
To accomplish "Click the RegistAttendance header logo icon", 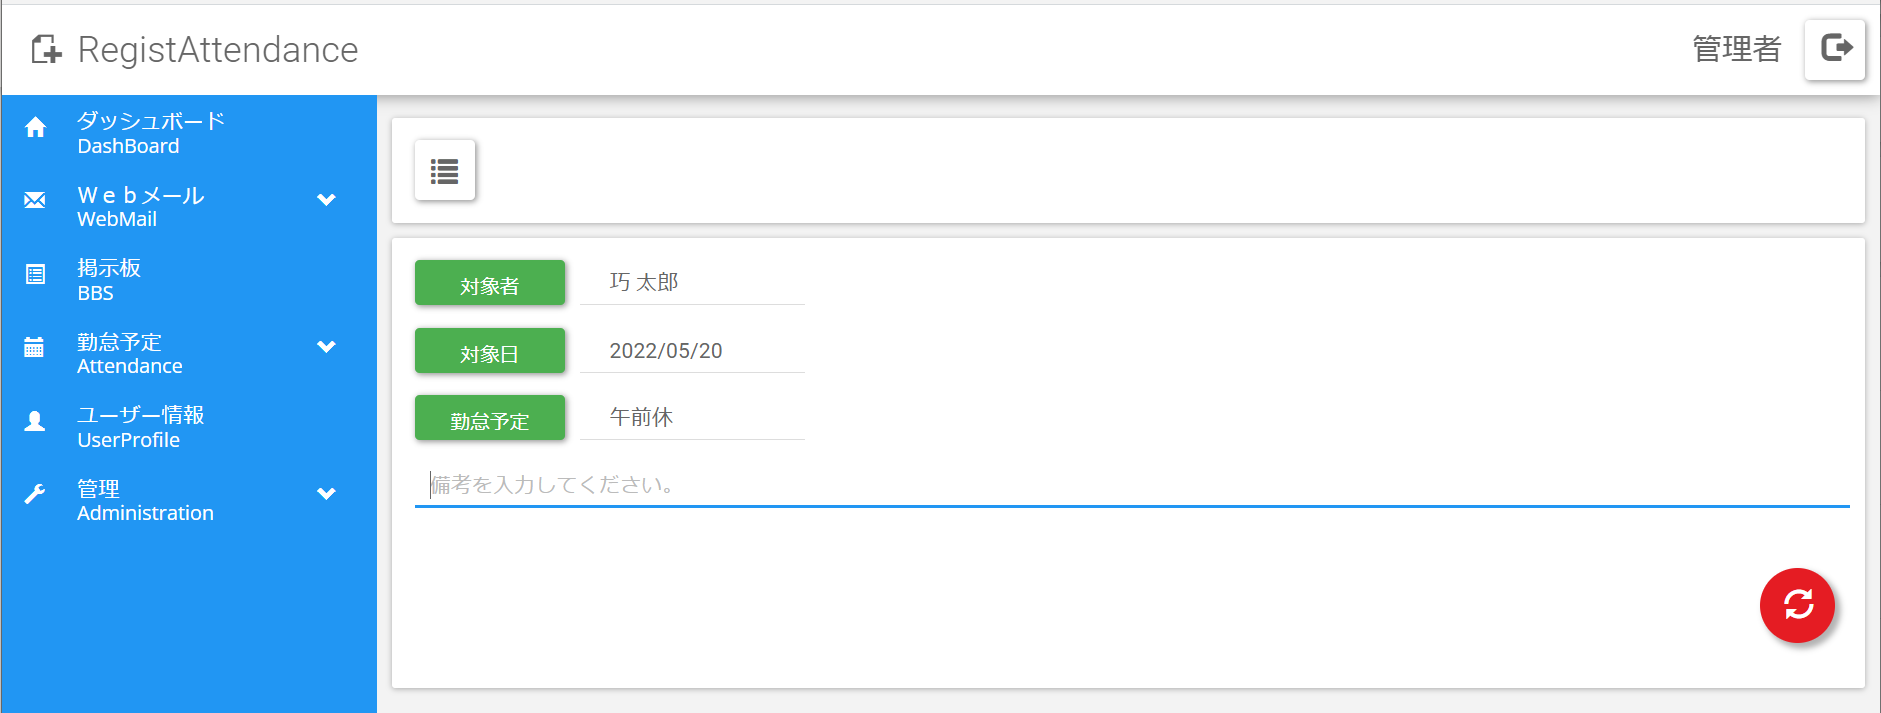I will [46, 49].
